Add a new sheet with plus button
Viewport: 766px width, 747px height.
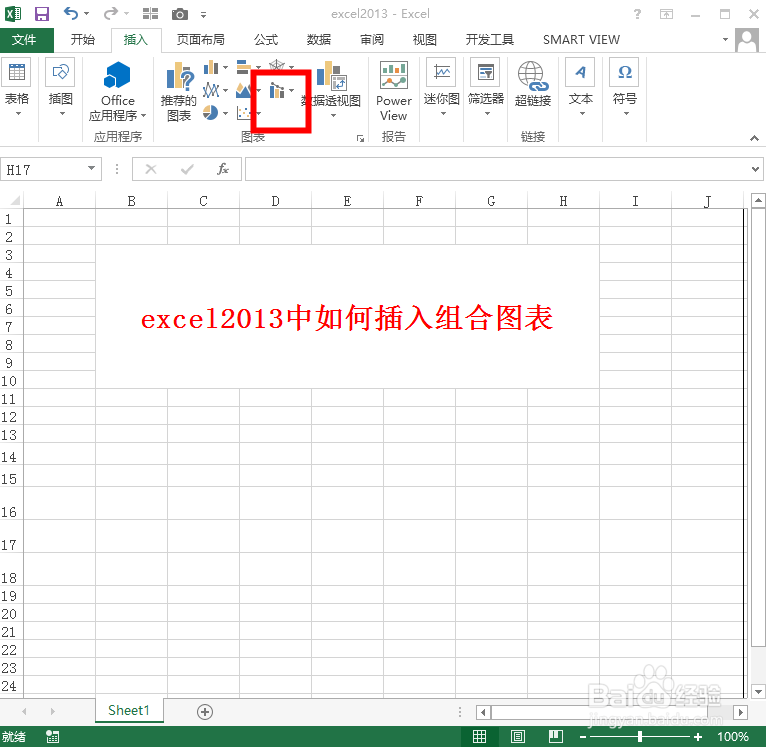205,712
